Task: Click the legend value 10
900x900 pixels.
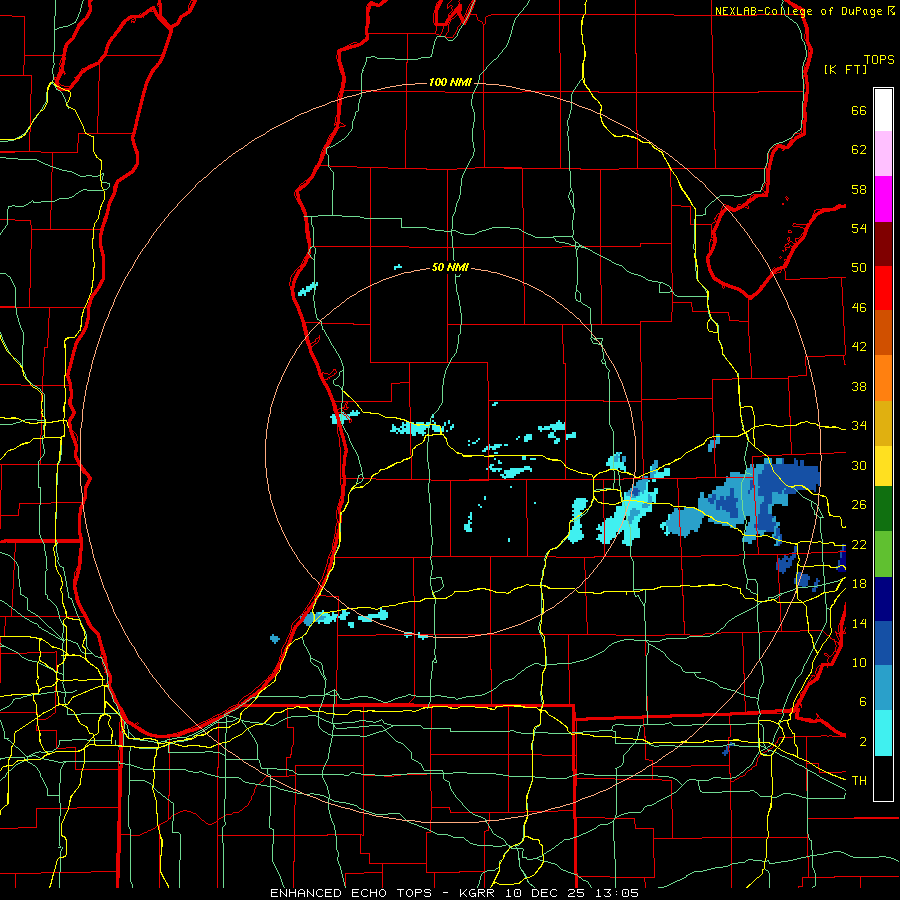Action: (859, 662)
